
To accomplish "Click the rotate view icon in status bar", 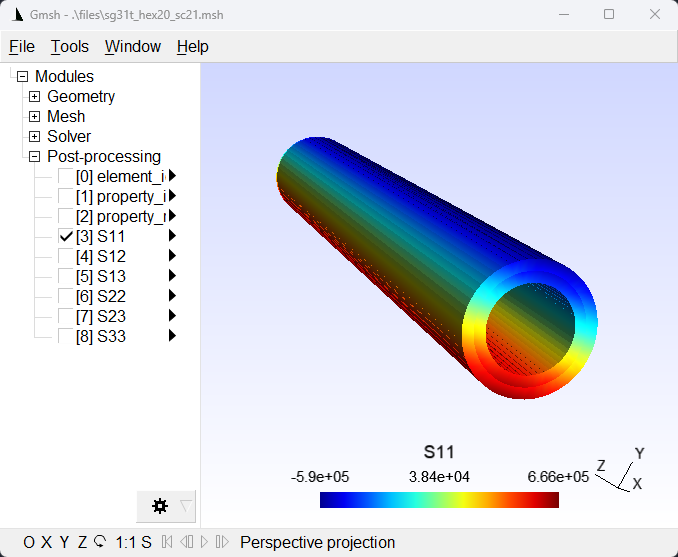I will point(100,543).
